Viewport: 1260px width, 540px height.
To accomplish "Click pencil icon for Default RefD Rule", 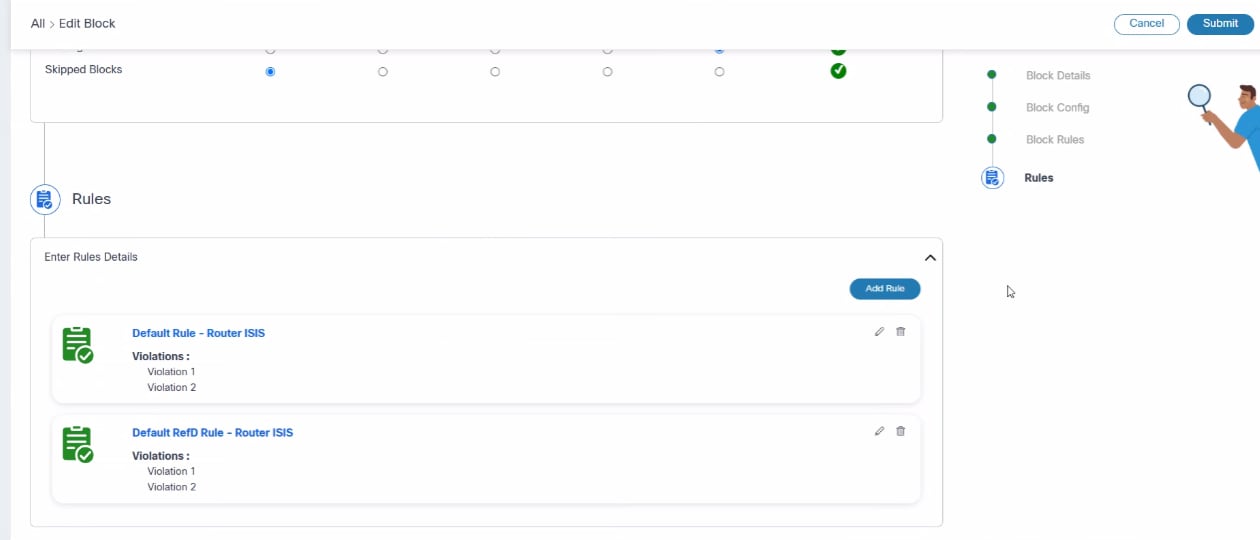I will [879, 431].
